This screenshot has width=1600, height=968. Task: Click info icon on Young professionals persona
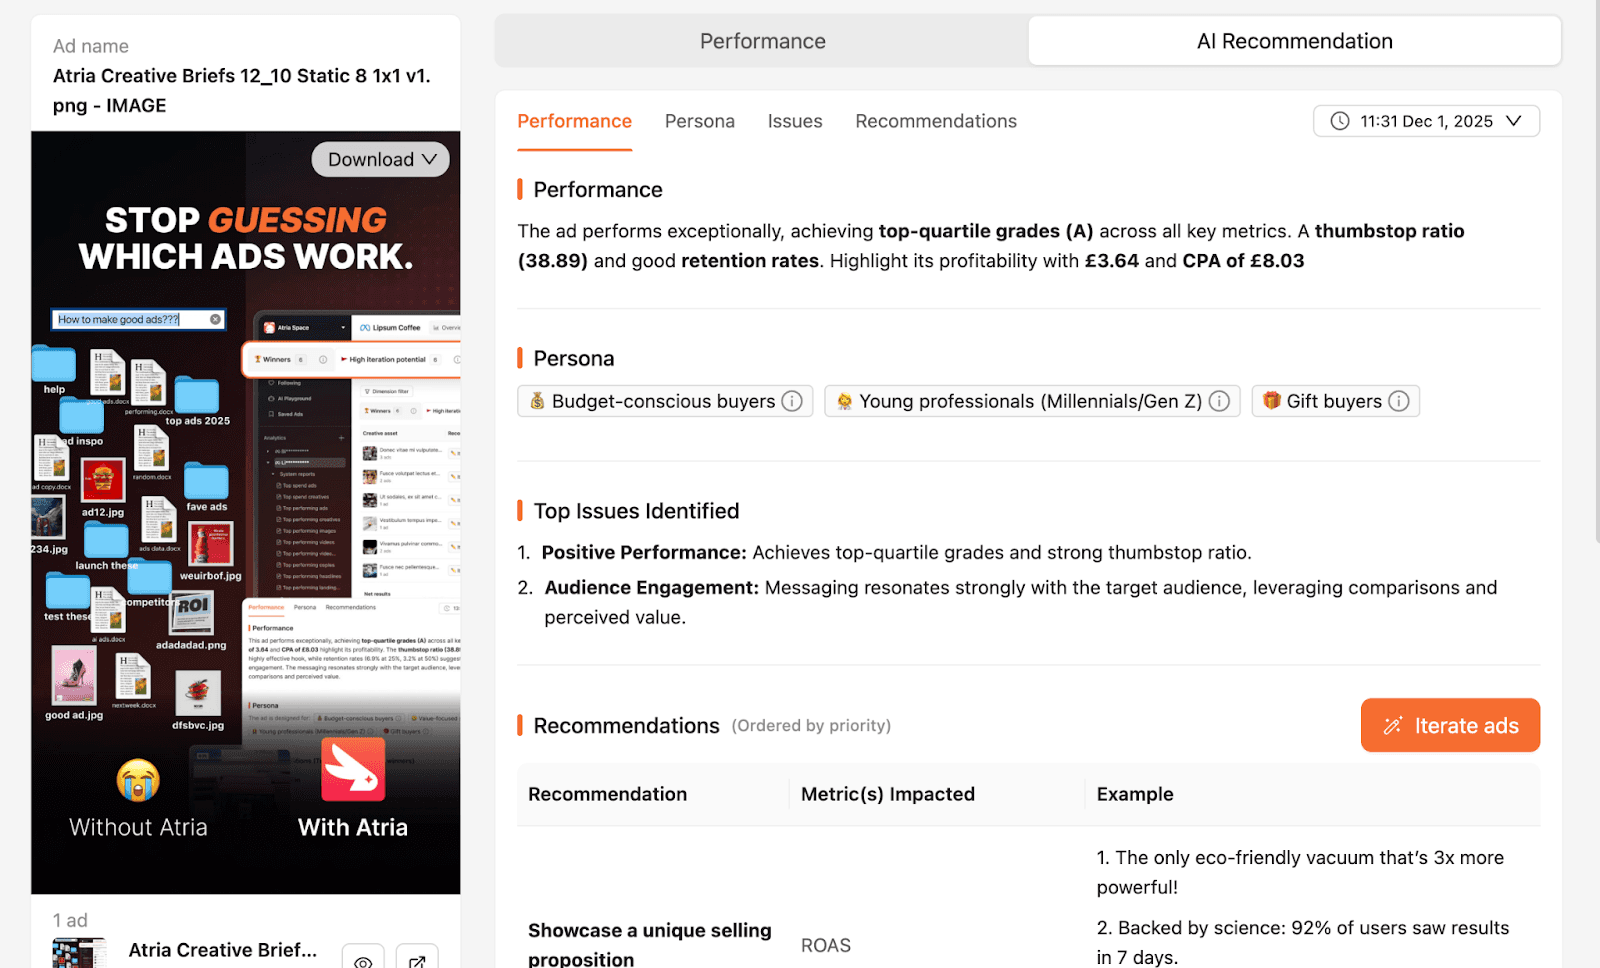[x=1219, y=401]
